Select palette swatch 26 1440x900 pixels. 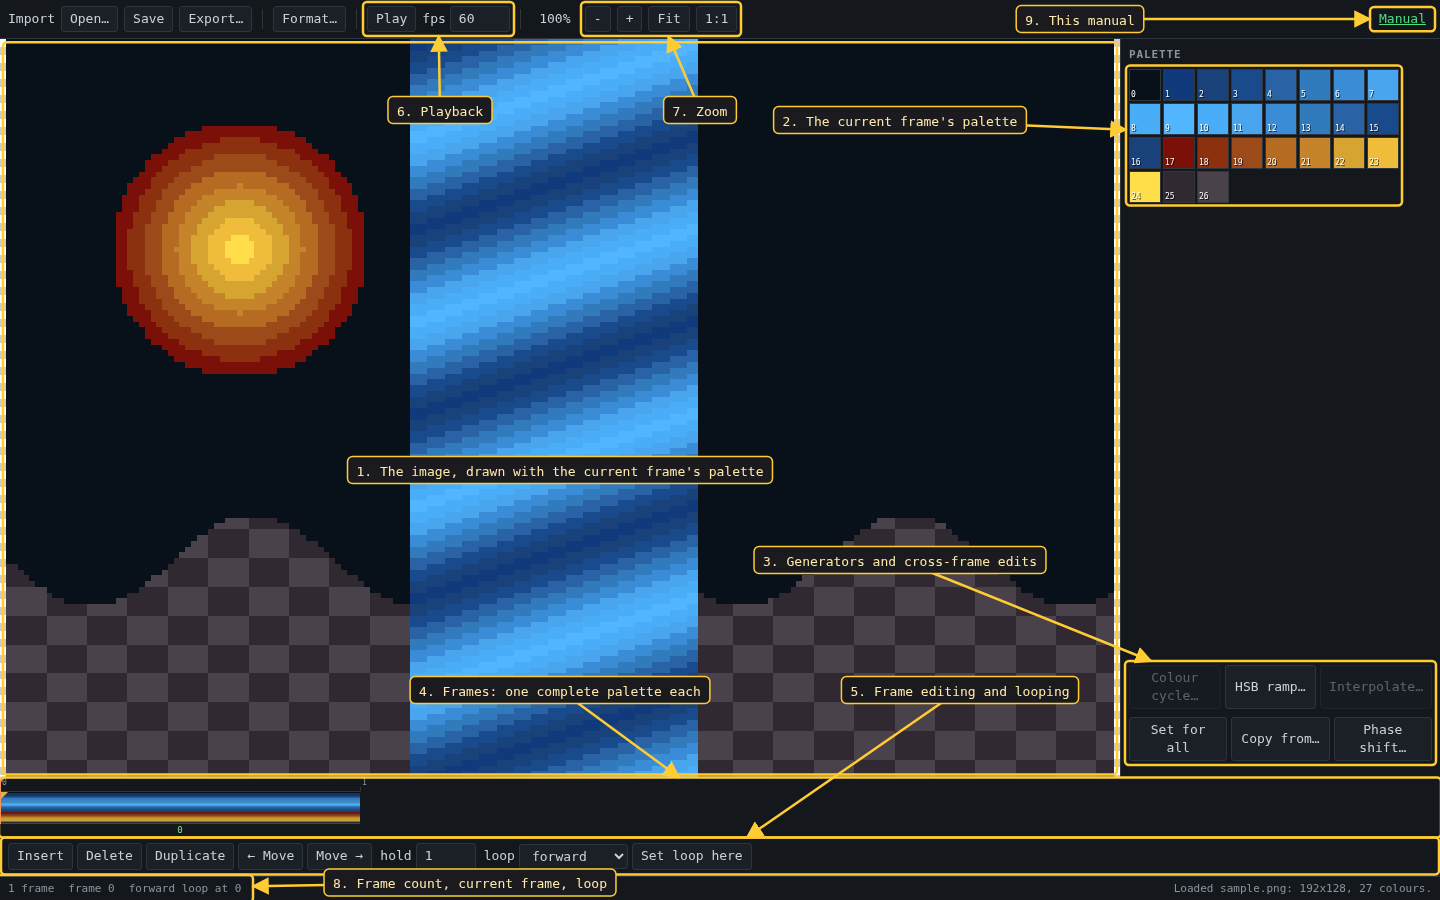[1213, 187]
